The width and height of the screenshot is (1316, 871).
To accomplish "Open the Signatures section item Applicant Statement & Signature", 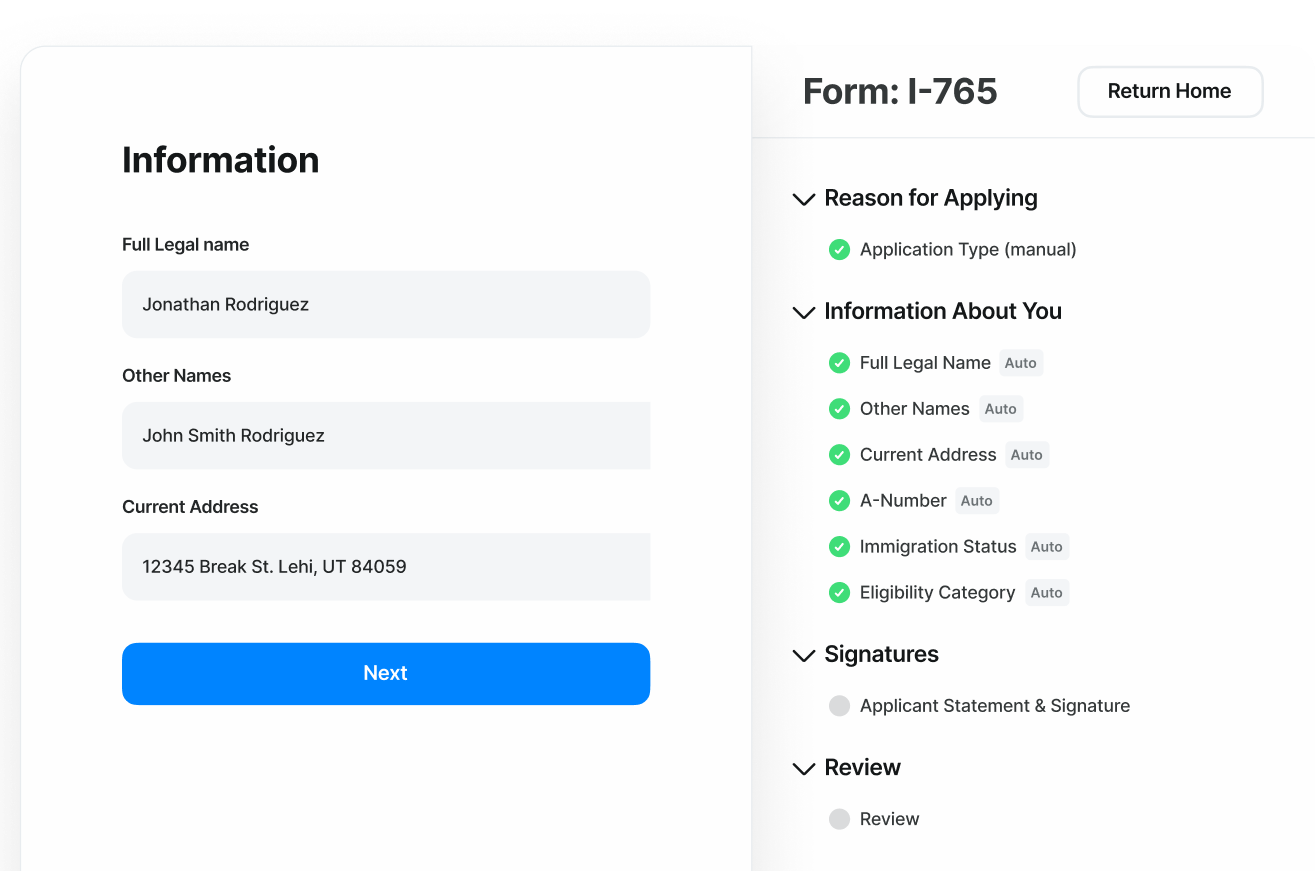I will click(x=994, y=705).
